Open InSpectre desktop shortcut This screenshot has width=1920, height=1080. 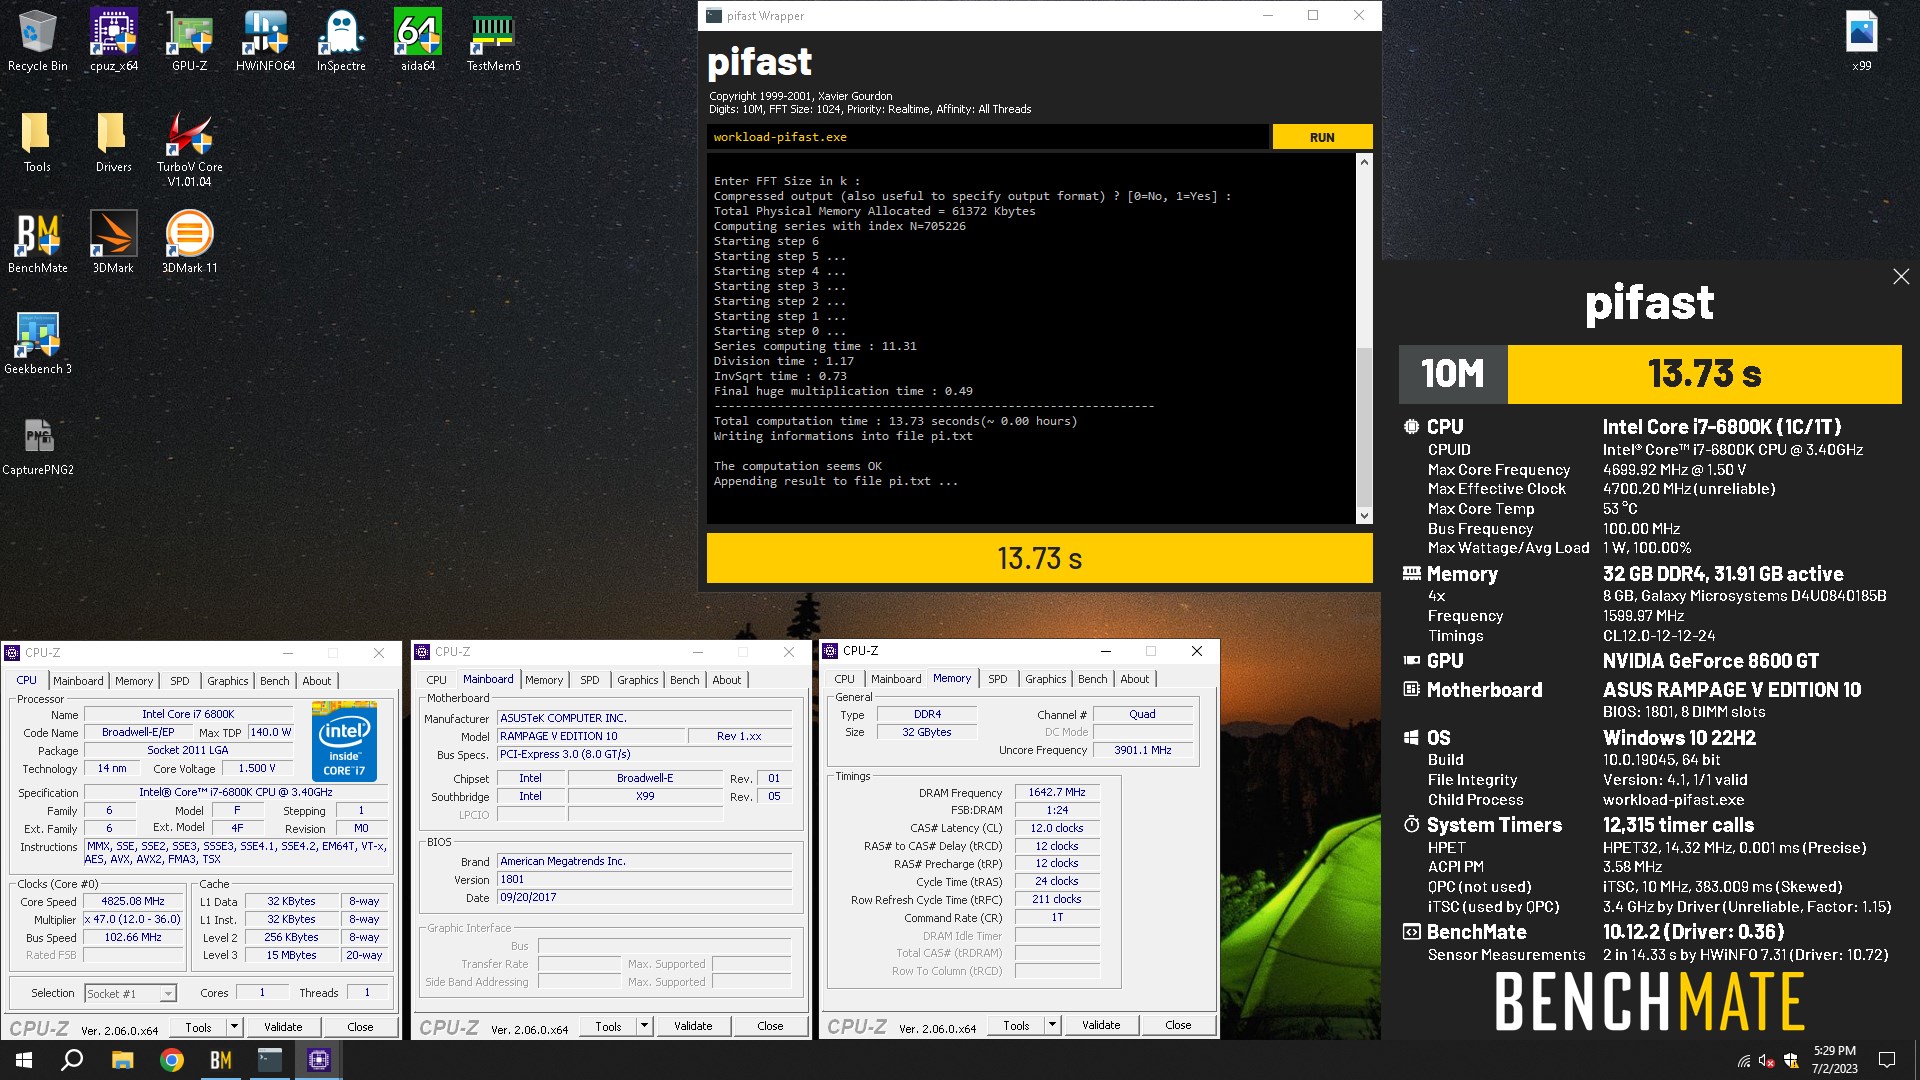pos(341,40)
